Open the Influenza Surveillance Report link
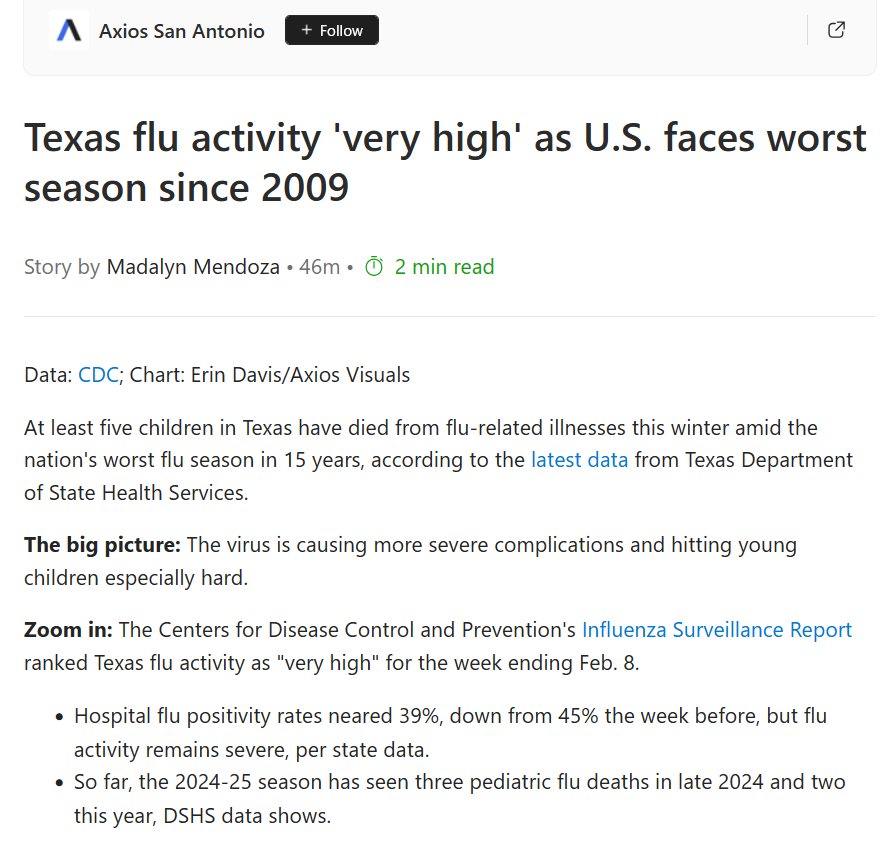This screenshot has height=844, width=888. click(x=716, y=630)
